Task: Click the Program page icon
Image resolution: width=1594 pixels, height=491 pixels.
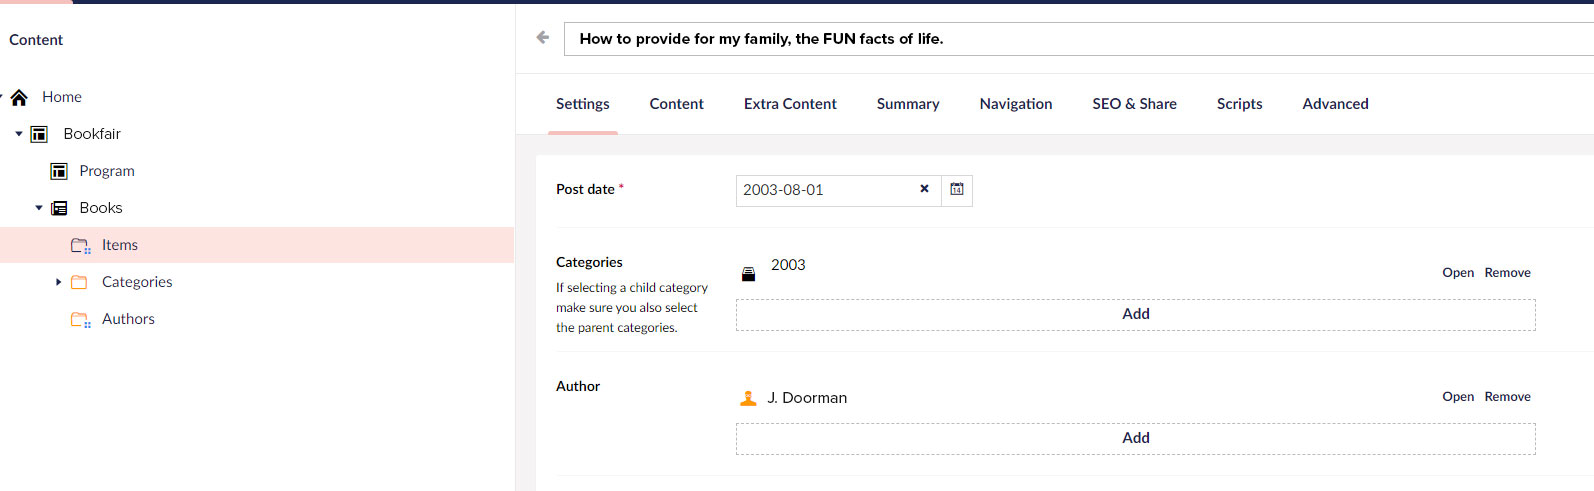Action: 59,171
